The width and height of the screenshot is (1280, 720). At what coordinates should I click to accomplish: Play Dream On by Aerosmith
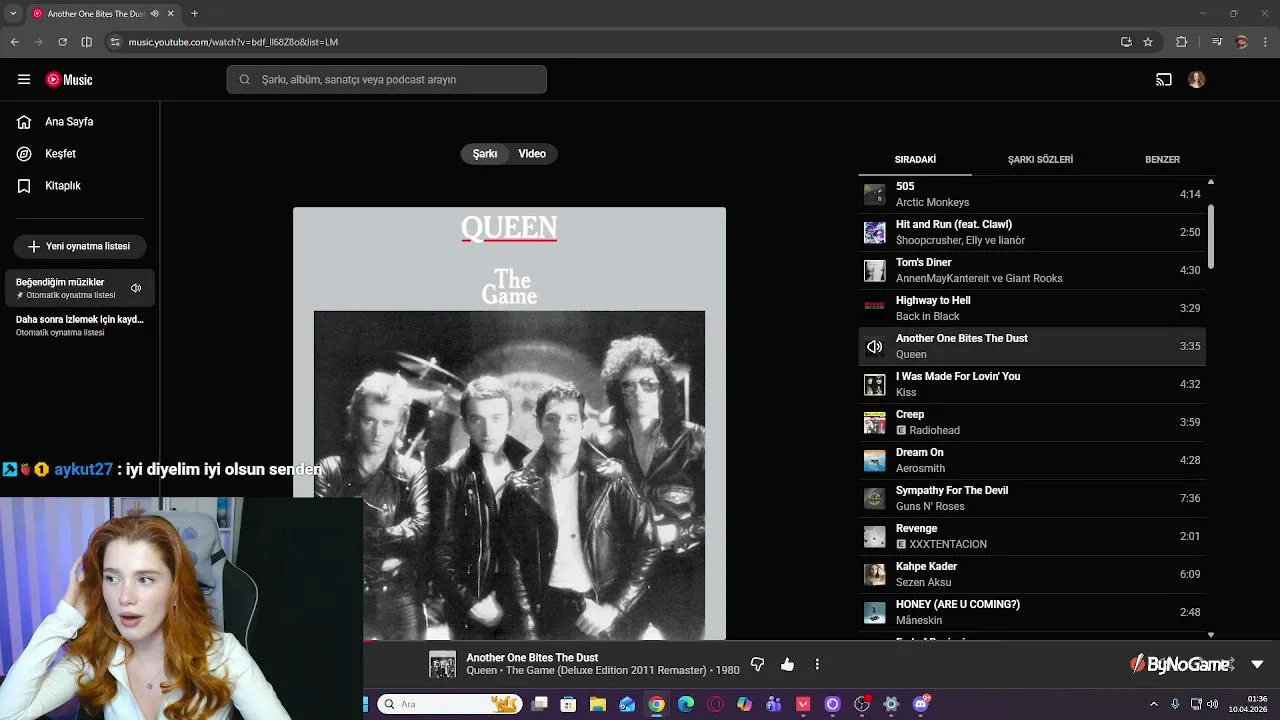click(x=1032, y=460)
